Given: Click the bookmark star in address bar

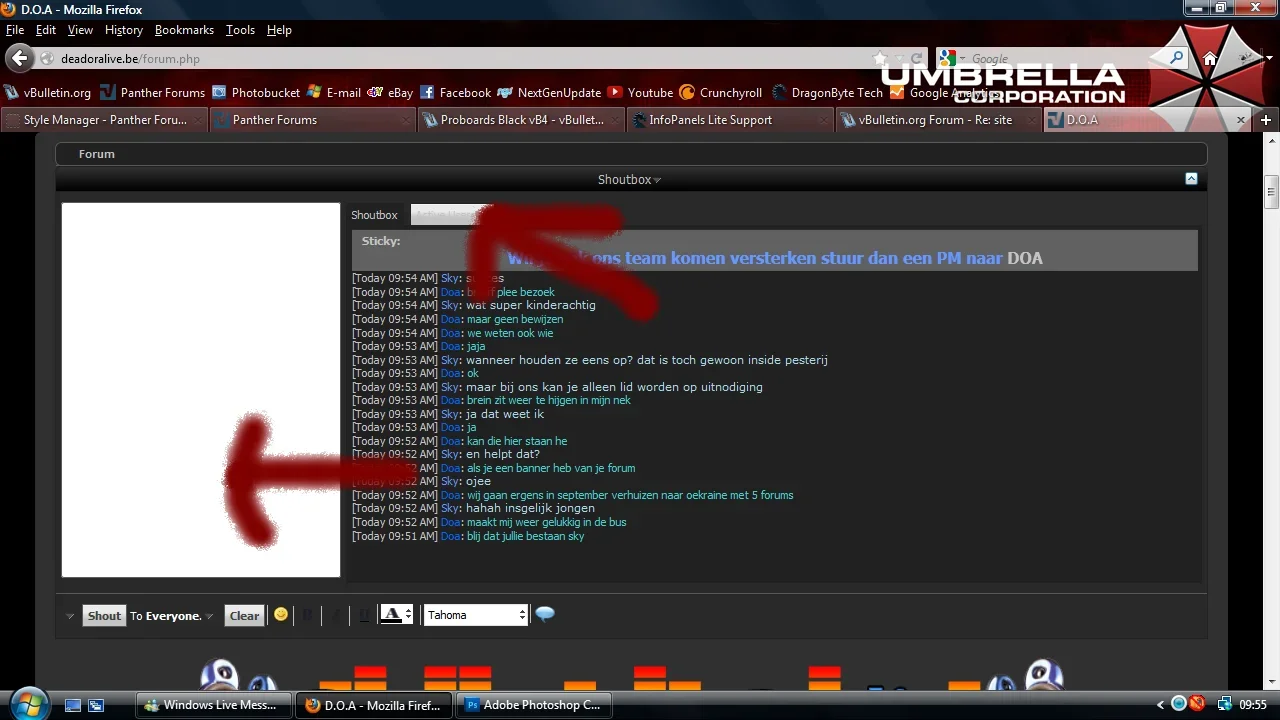Looking at the screenshot, I should point(880,58).
